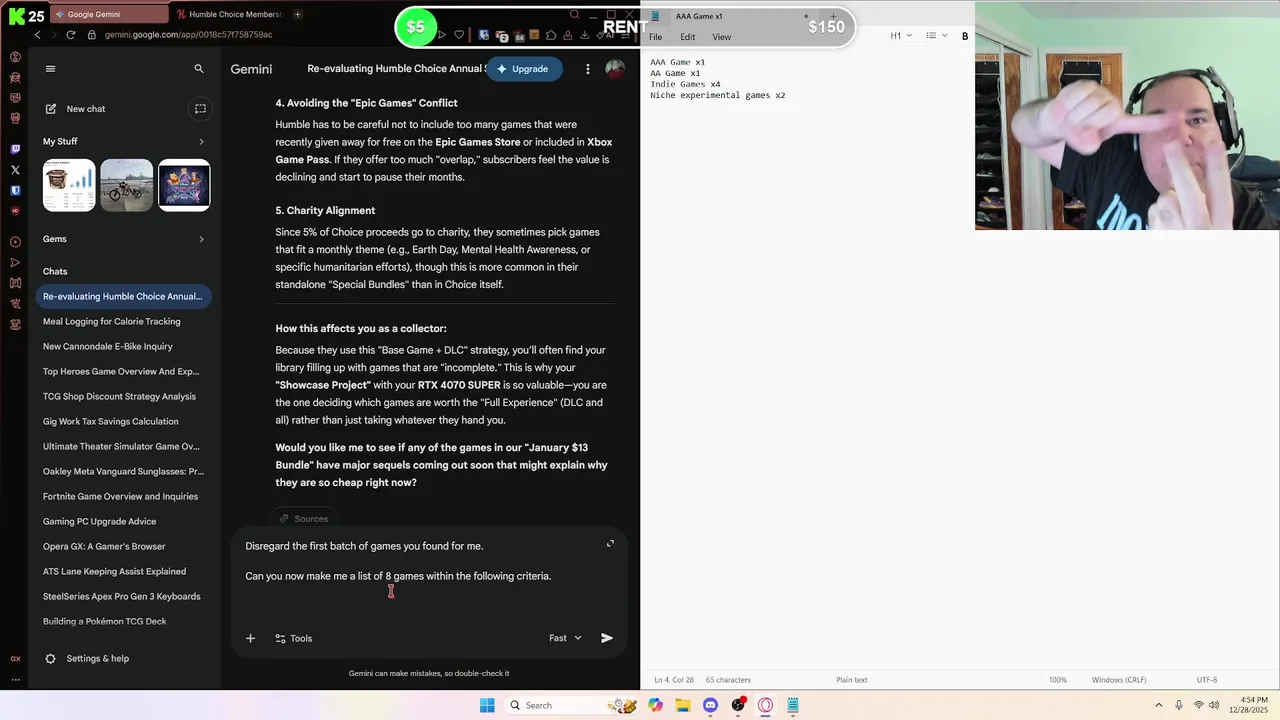Open the Notepad View menu
The height and width of the screenshot is (720, 1280).
(721, 37)
